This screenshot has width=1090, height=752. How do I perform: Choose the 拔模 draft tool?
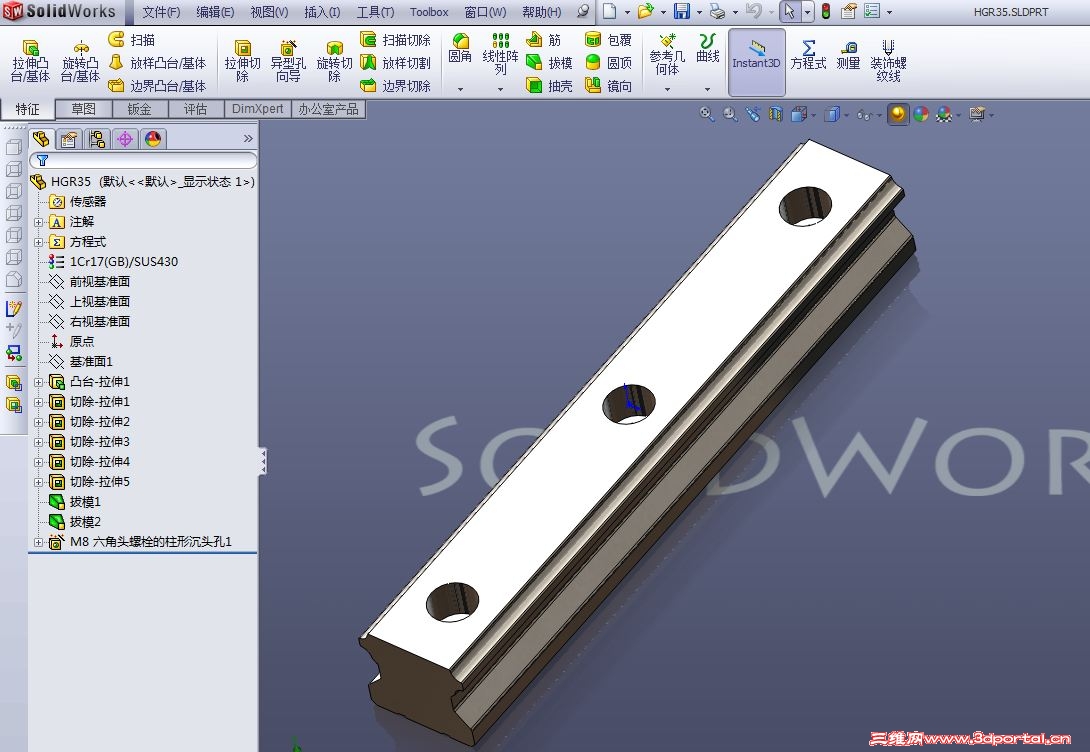549,63
